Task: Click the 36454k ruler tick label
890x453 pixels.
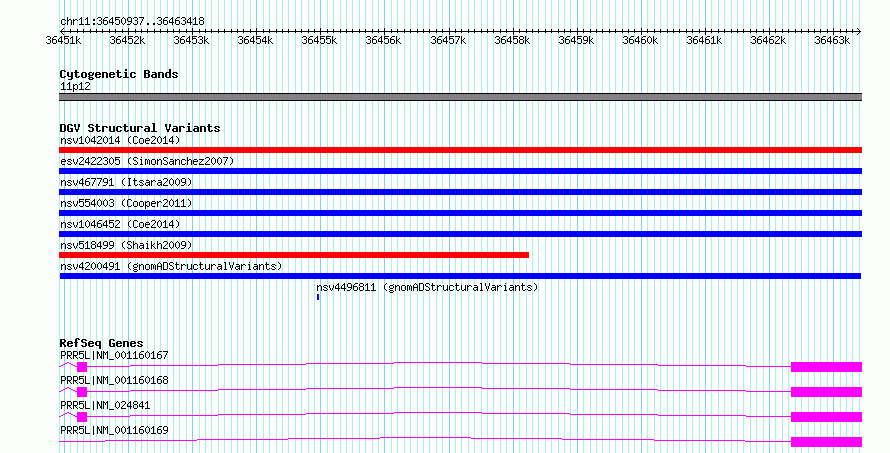Action: 256,40
